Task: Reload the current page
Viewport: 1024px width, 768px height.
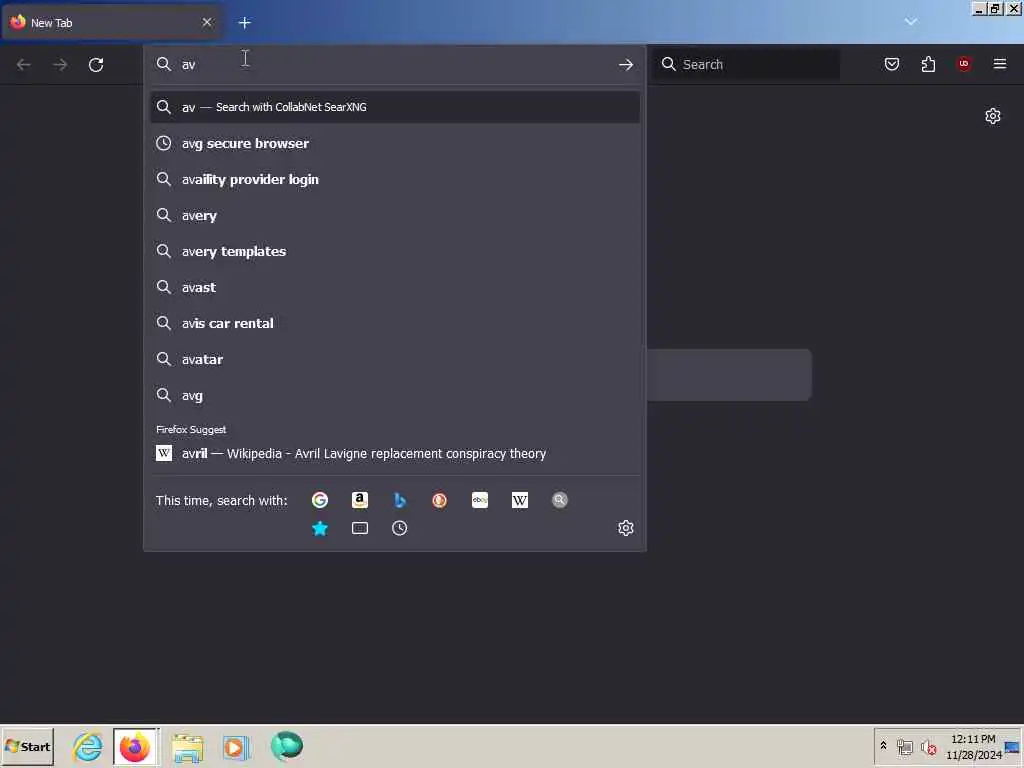Action: [96, 65]
